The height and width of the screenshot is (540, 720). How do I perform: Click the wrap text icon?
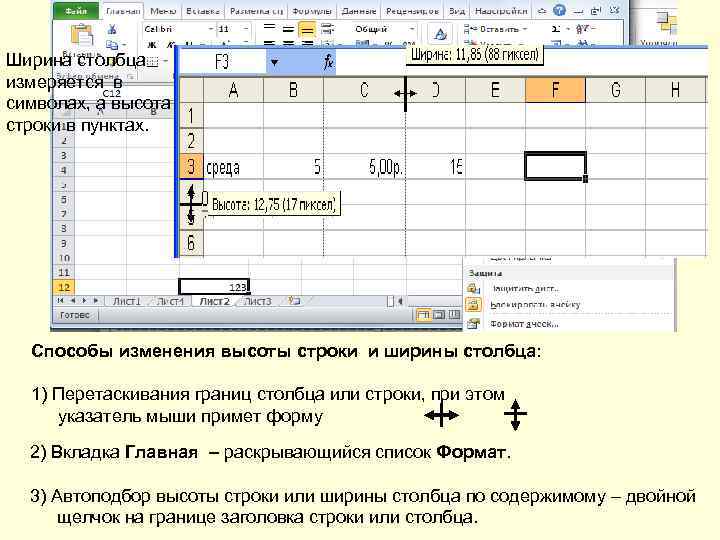(x=327, y=29)
